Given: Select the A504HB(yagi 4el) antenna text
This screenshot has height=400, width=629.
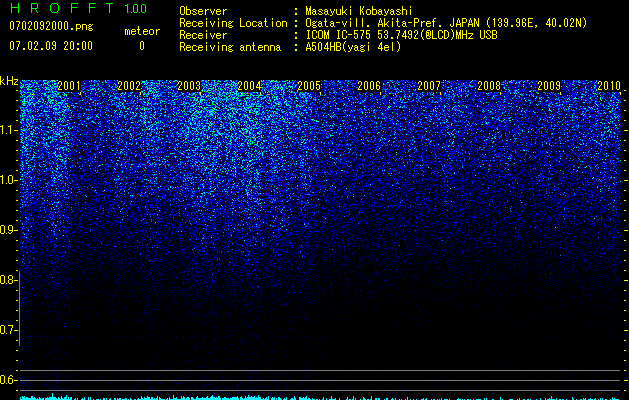Looking at the screenshot, I should pyautogui.click(x=353, y=47).
